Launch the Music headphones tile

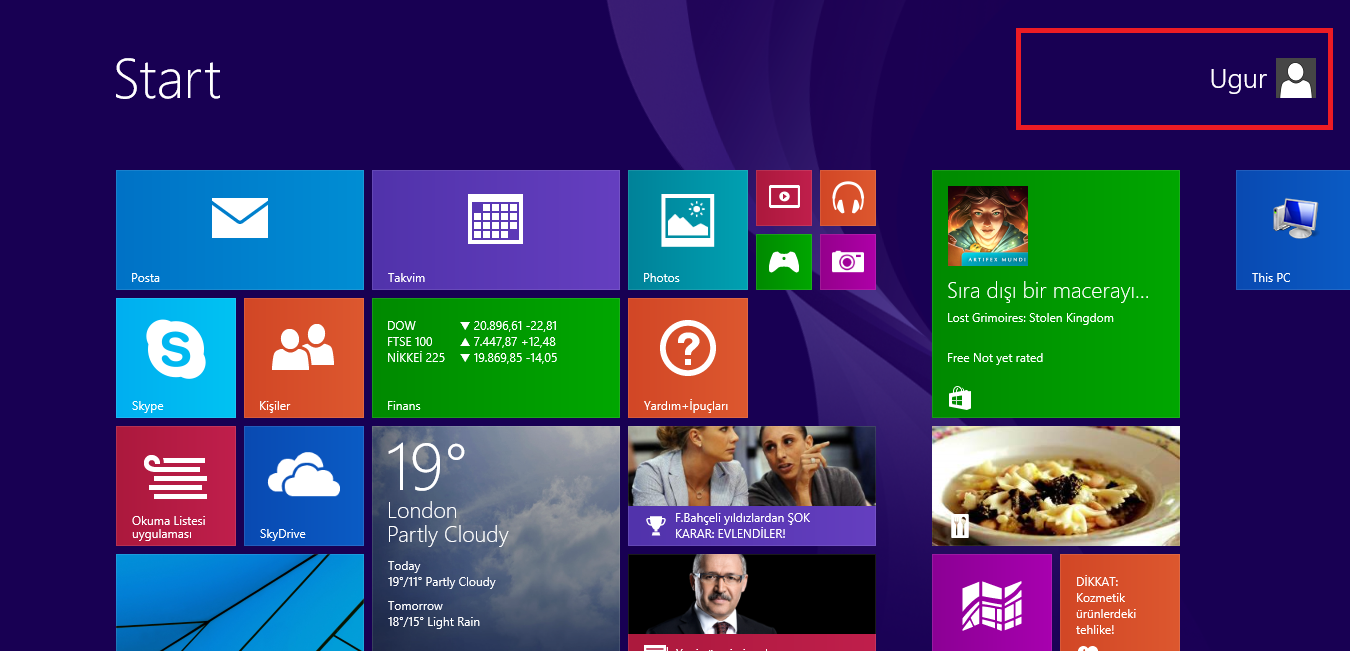[x=848, y=198]
